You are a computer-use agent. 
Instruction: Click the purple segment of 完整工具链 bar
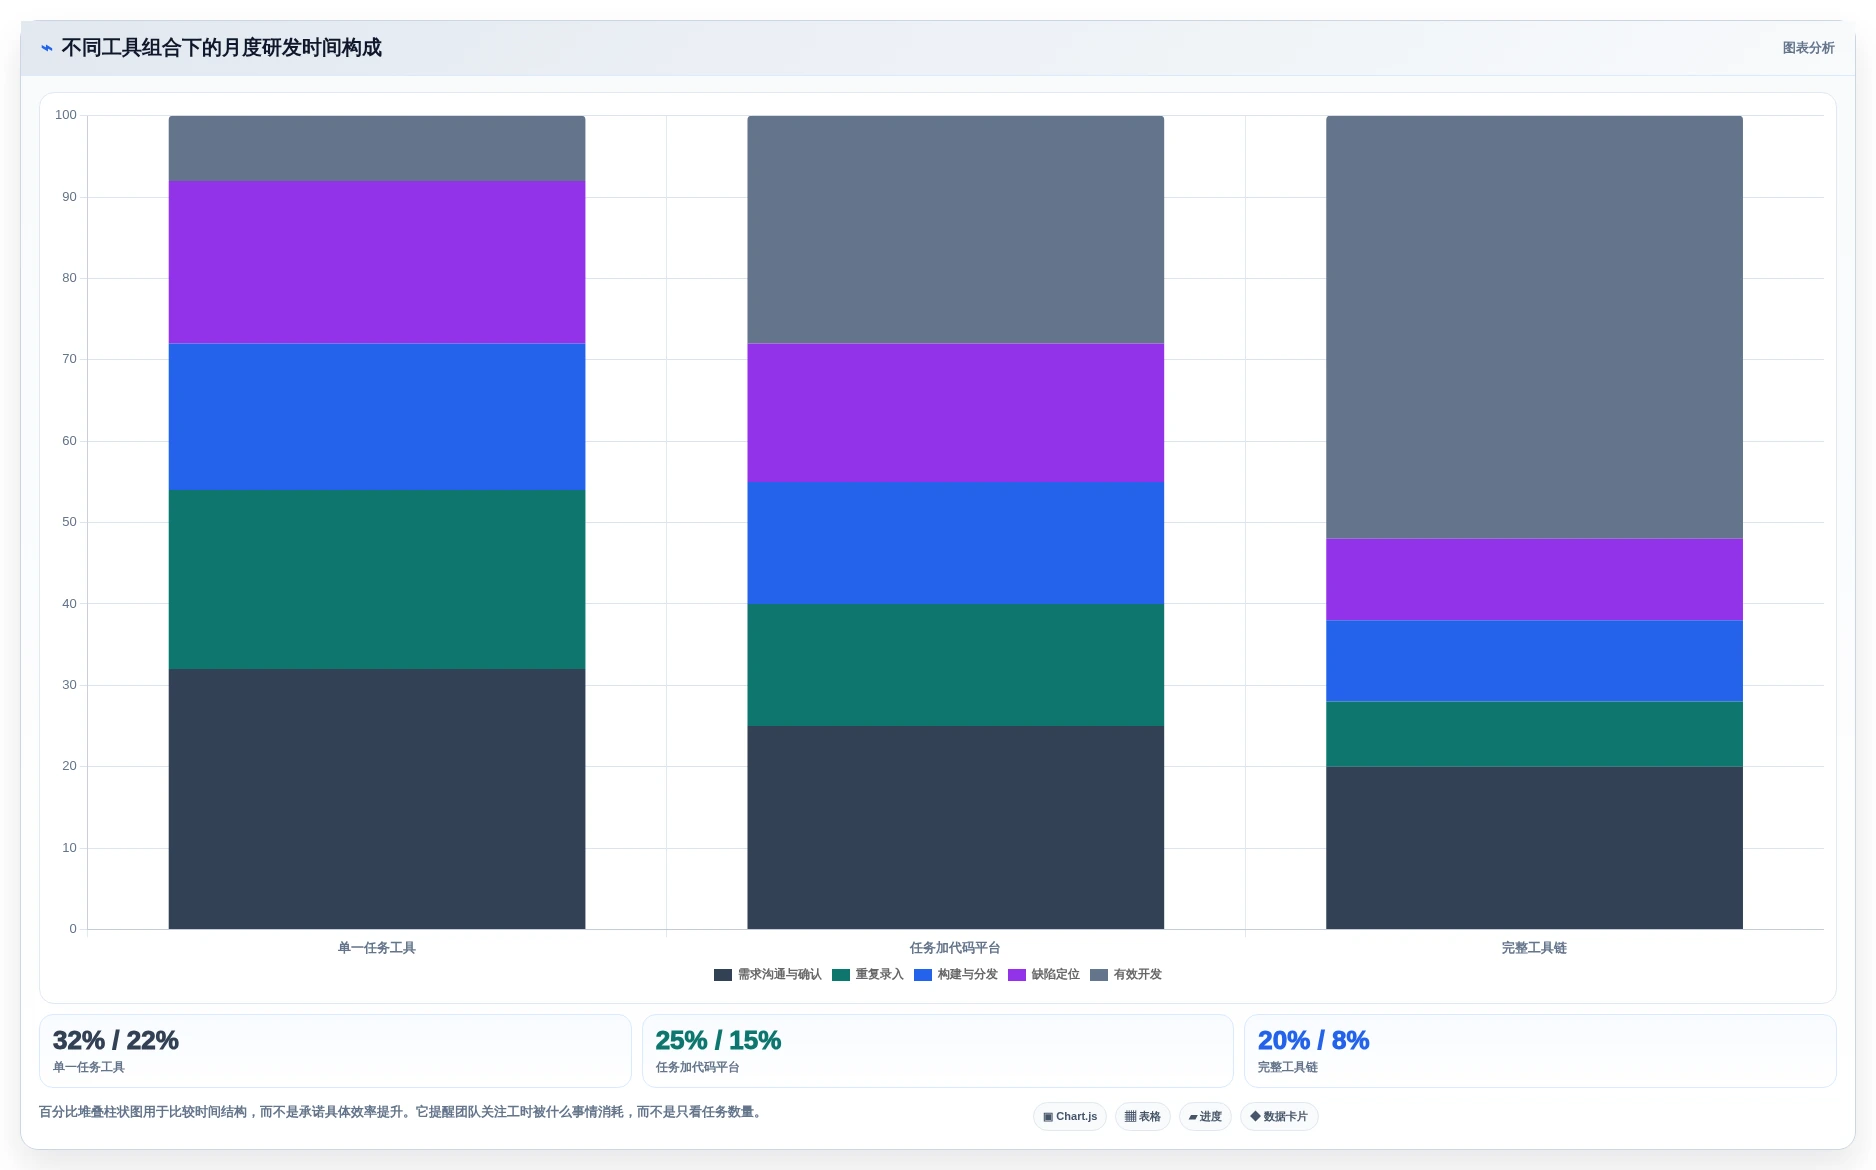click(x=1534, y=580)
